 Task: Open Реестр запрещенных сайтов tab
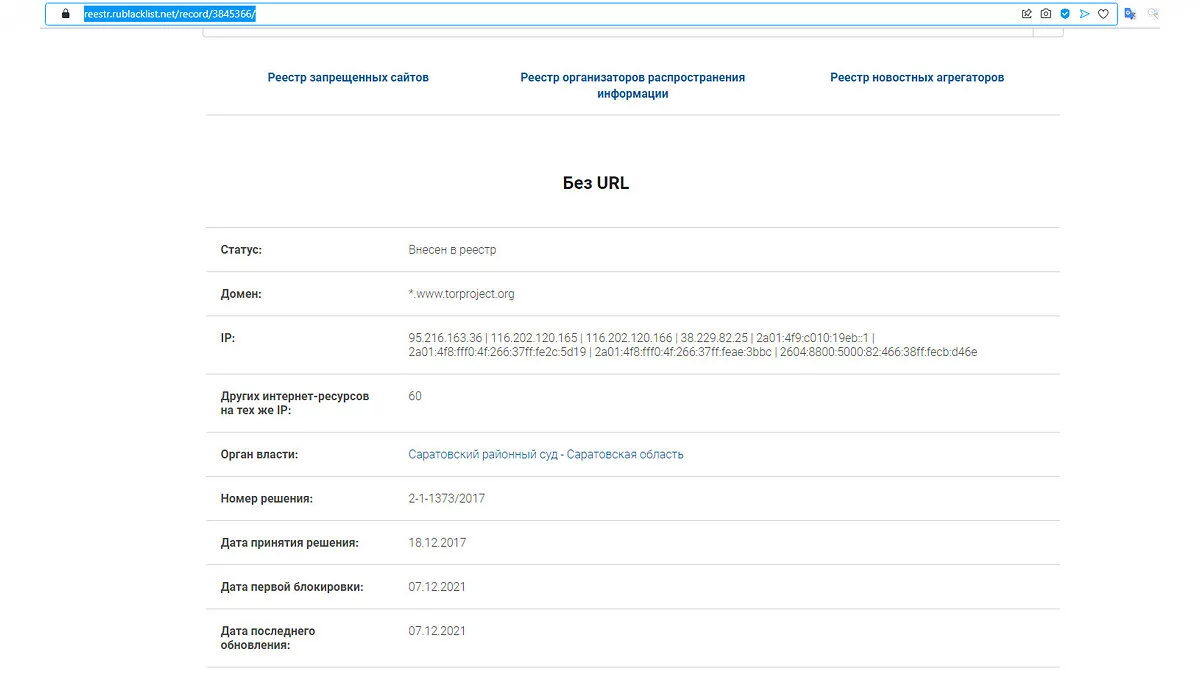[x=348, y=77]
